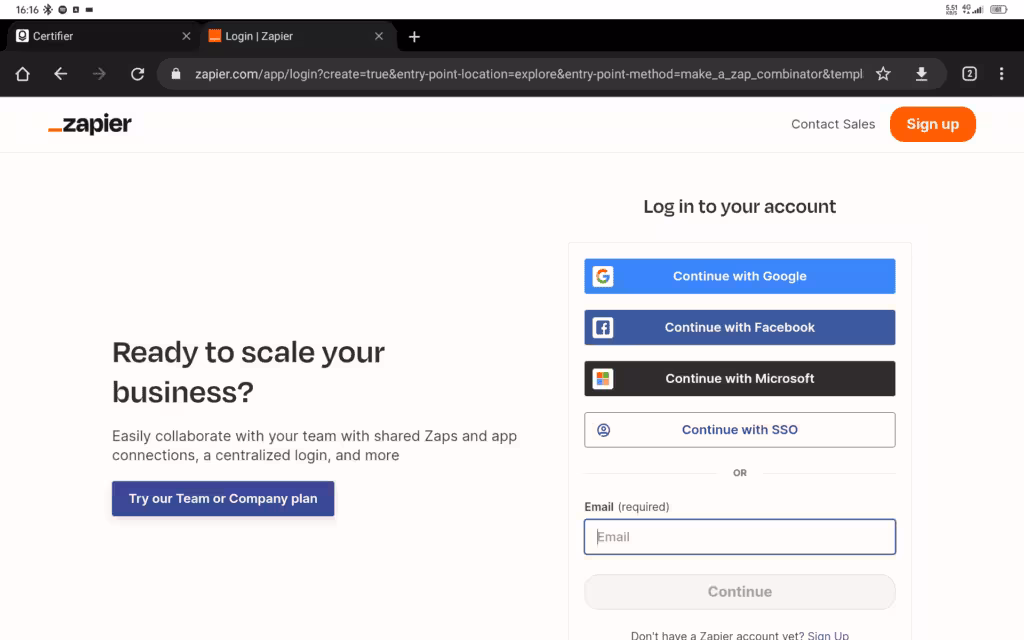Click the greyed Continue button
Viewport: 1024px width, 640px height.
739,592
